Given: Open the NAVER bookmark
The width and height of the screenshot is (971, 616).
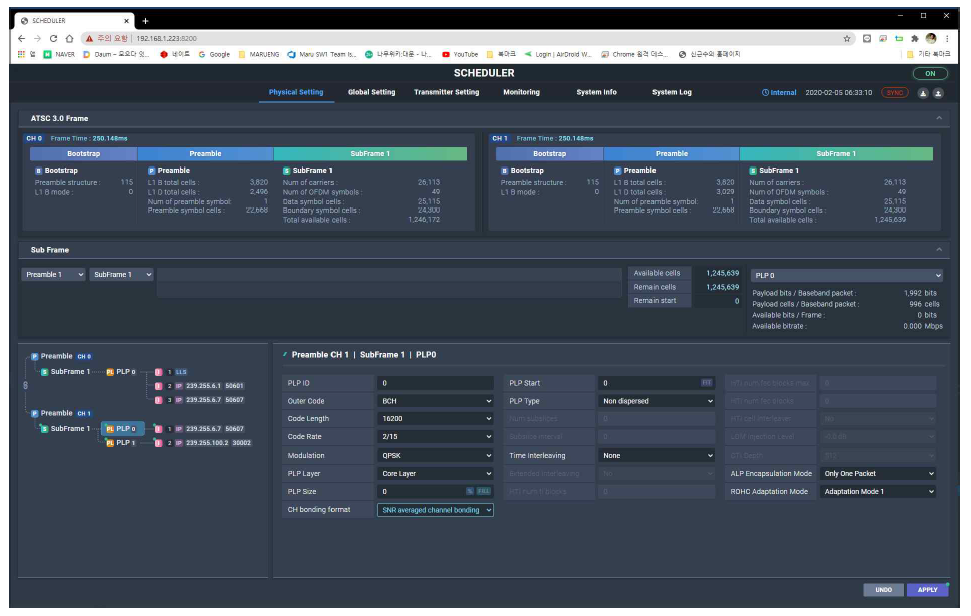Looking at the screenshot, I should pyautogui.click(x=59, y=54).
